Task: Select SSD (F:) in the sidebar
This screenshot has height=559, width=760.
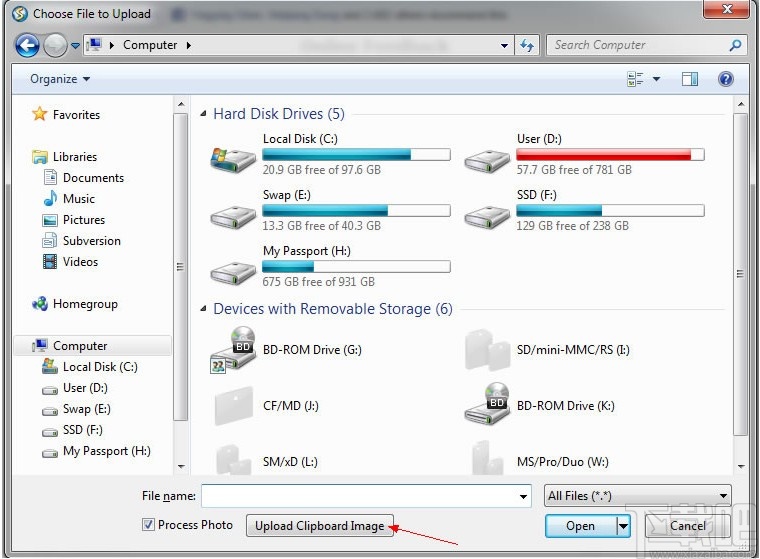Action: pos(82,430)
